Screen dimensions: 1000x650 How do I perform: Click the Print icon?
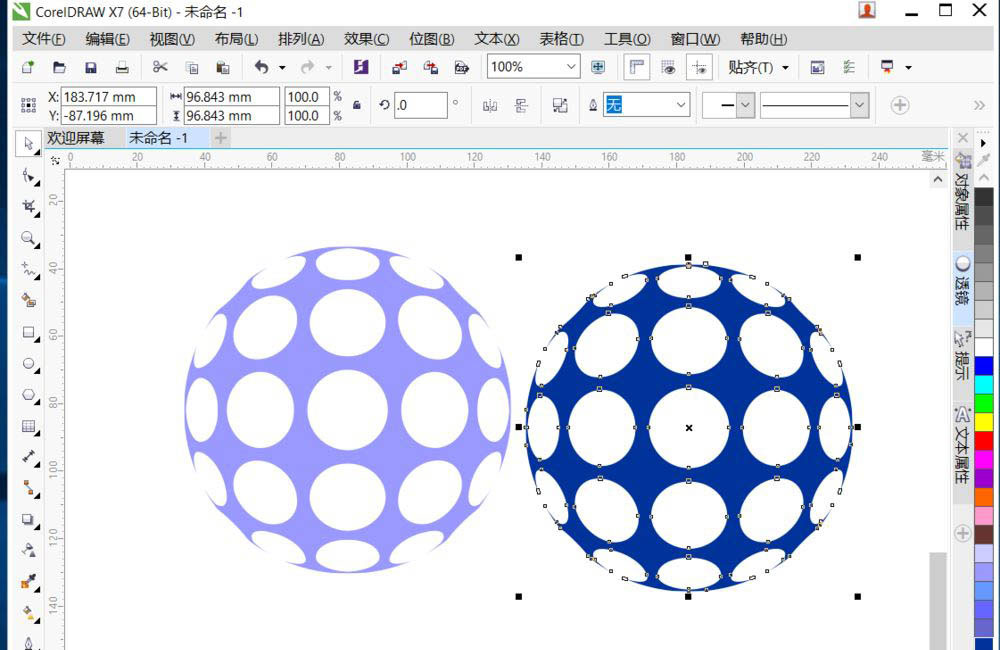122,67
